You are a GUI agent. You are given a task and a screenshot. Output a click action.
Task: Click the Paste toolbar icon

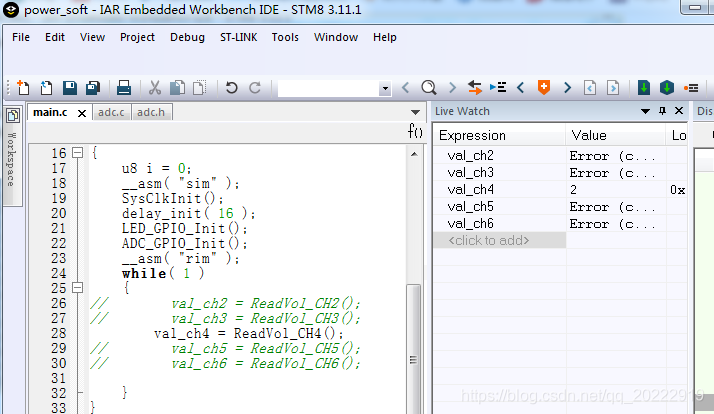(199, 87)
